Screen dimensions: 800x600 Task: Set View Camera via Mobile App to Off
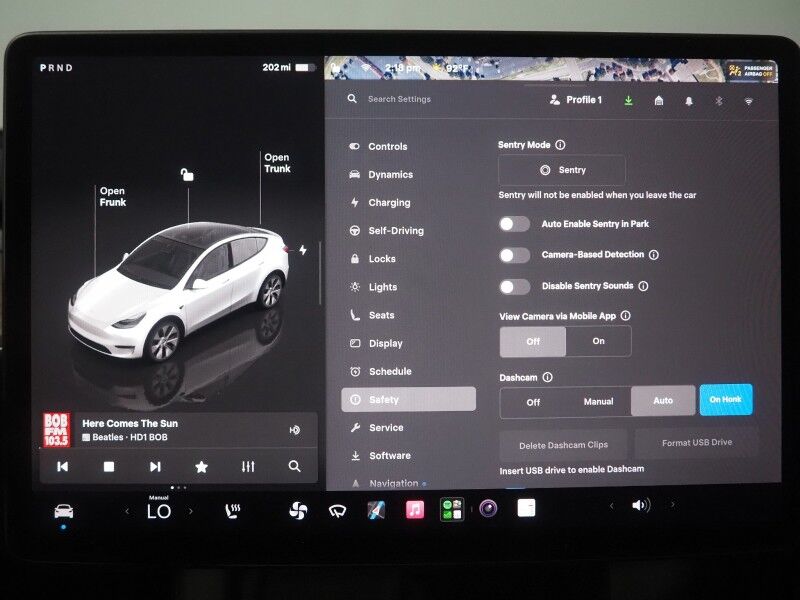[533, 341]
